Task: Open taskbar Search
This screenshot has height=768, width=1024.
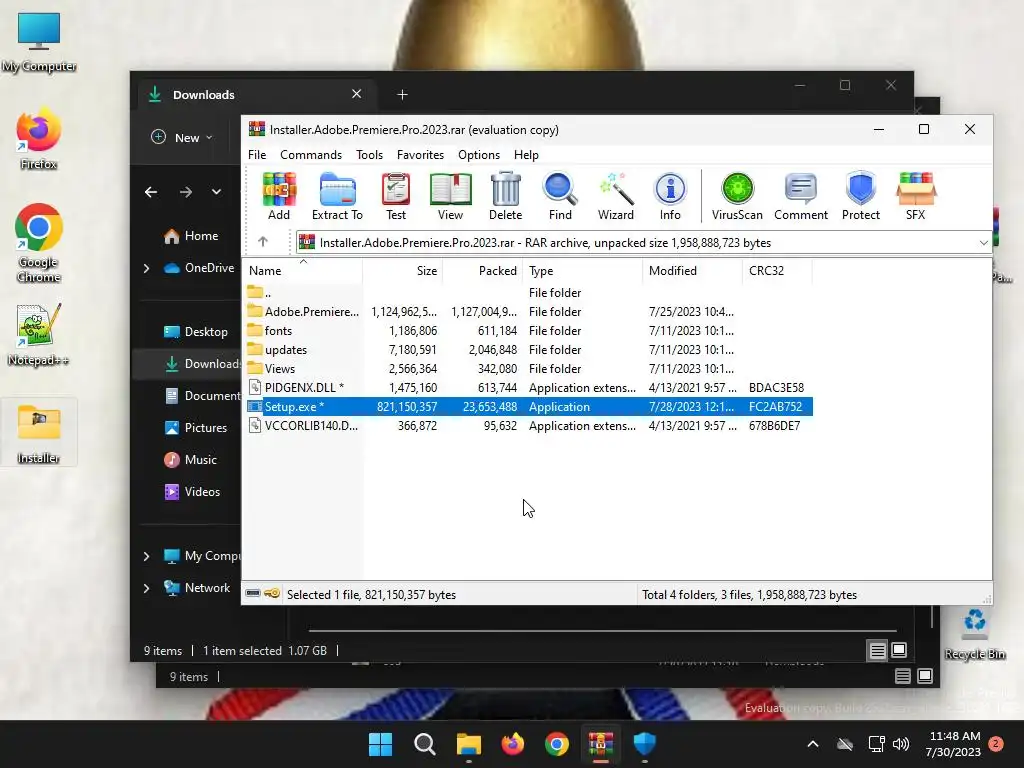Action: tap(424, 744)
